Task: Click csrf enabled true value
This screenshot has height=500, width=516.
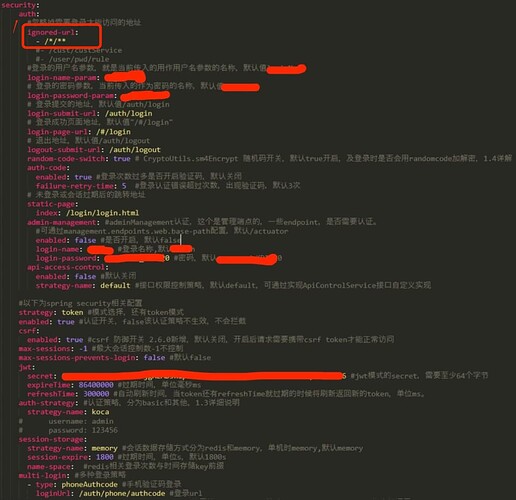Action: tap(74, 340)
